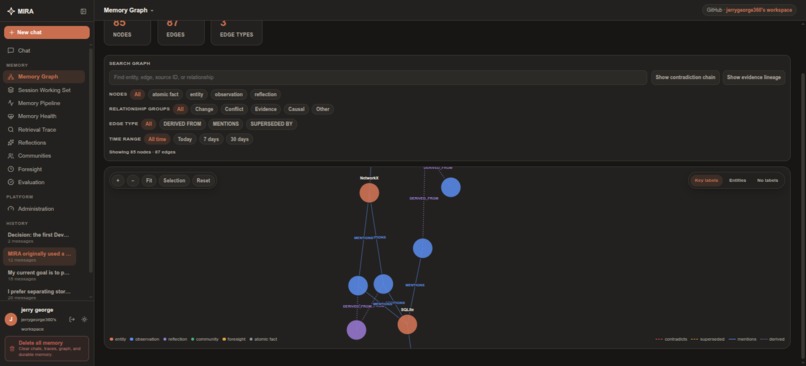Click the Memory Pipeline pulse icon
This screenshot has width=806, height=366.
coord(11,103)
